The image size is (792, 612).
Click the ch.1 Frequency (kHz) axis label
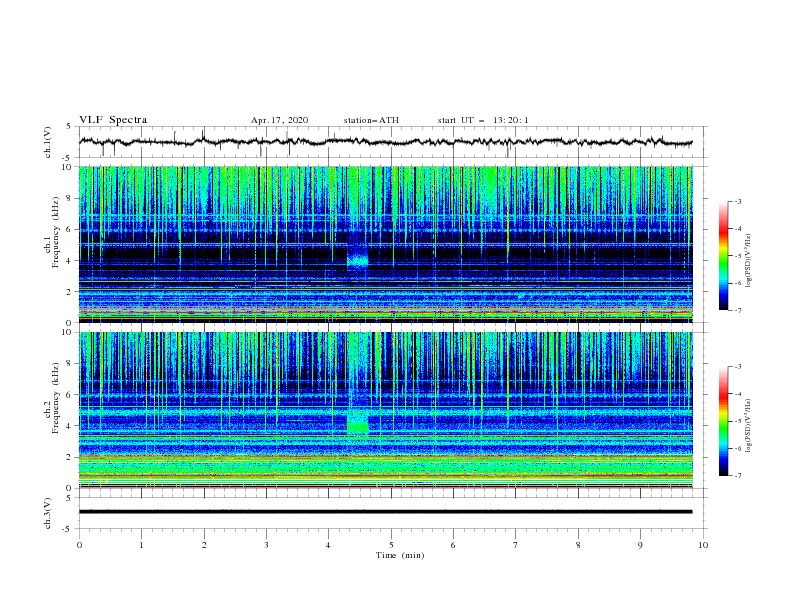click(52, 233)
